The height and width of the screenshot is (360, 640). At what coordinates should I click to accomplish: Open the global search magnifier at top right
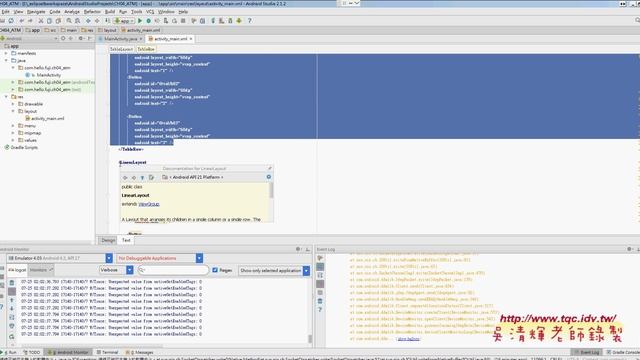(x=637, y=20)
